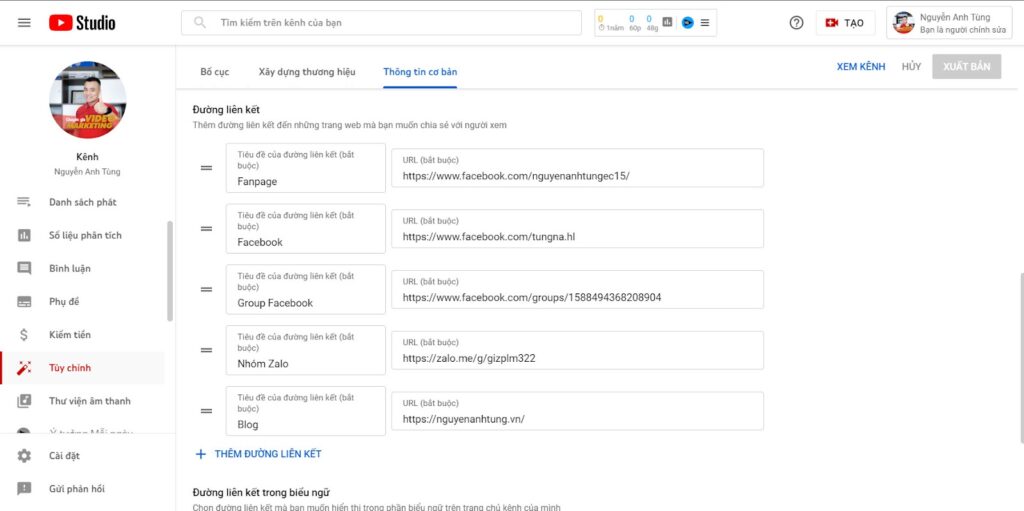1024x511 pixels.
Task: Click the zalo.me URL field
Action: (x=577, y=350)
